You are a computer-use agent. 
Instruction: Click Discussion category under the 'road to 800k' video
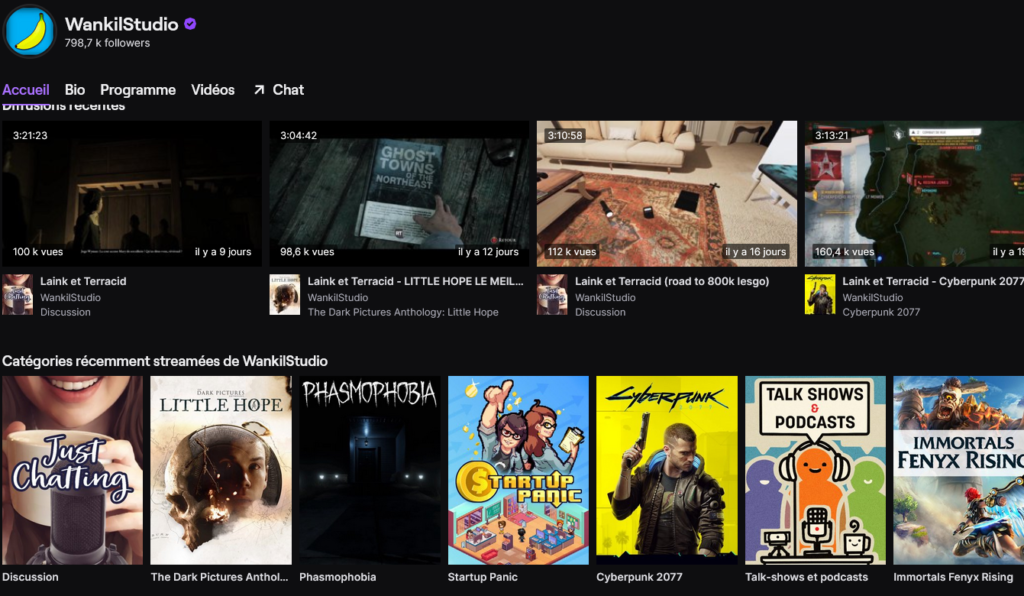click(600, 313)
